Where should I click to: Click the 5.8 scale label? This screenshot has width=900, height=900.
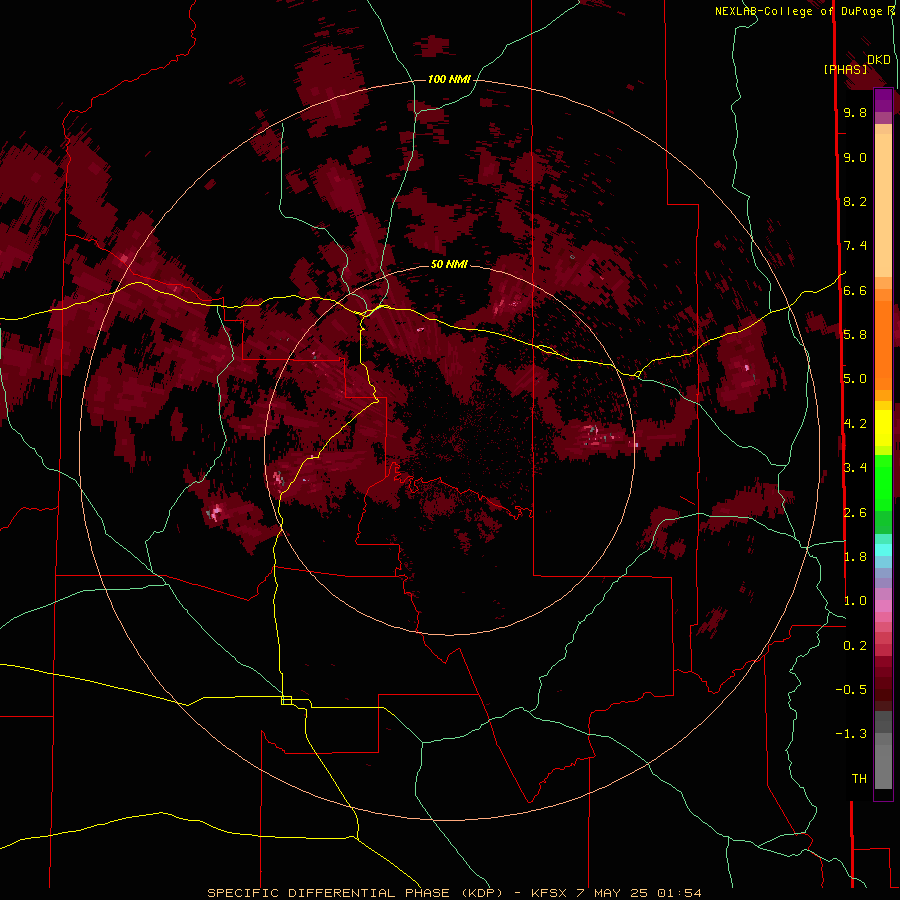point(855,335)
